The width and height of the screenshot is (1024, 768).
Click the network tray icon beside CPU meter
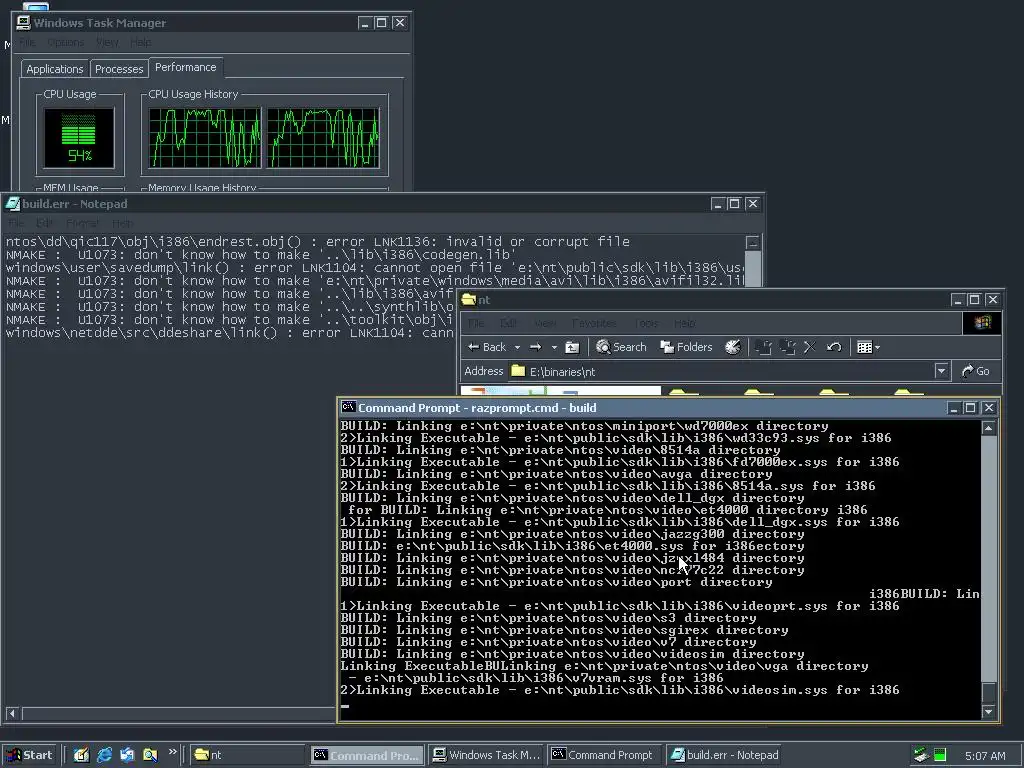921,755
